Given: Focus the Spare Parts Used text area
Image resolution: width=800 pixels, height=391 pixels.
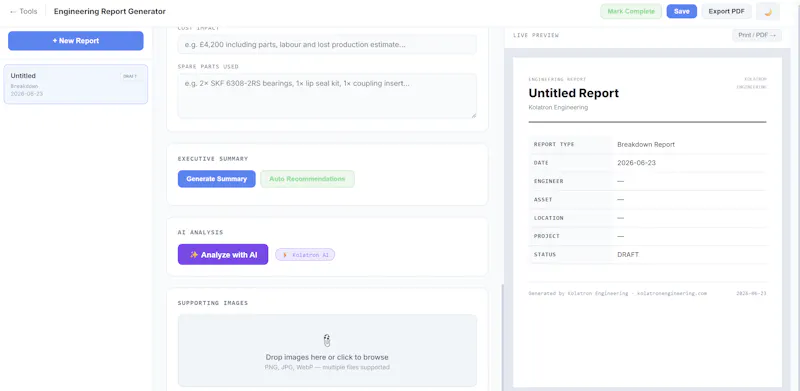Looking at the screenshot, I should 327,96.
